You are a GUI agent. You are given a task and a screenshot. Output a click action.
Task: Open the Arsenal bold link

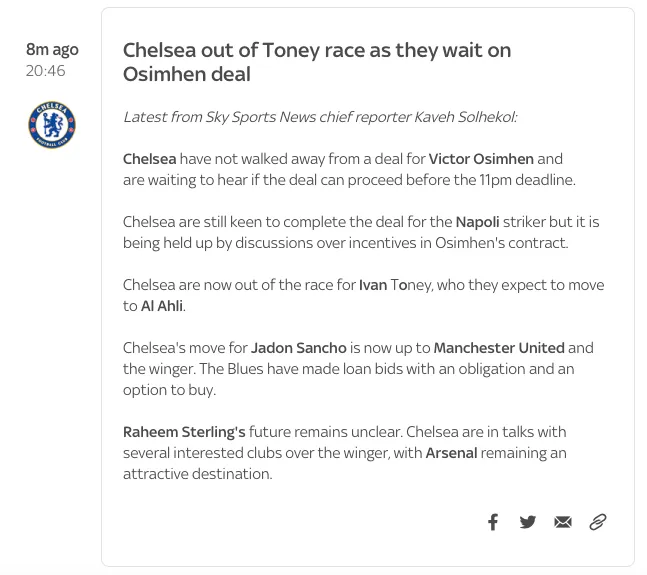tap(451, 453)
